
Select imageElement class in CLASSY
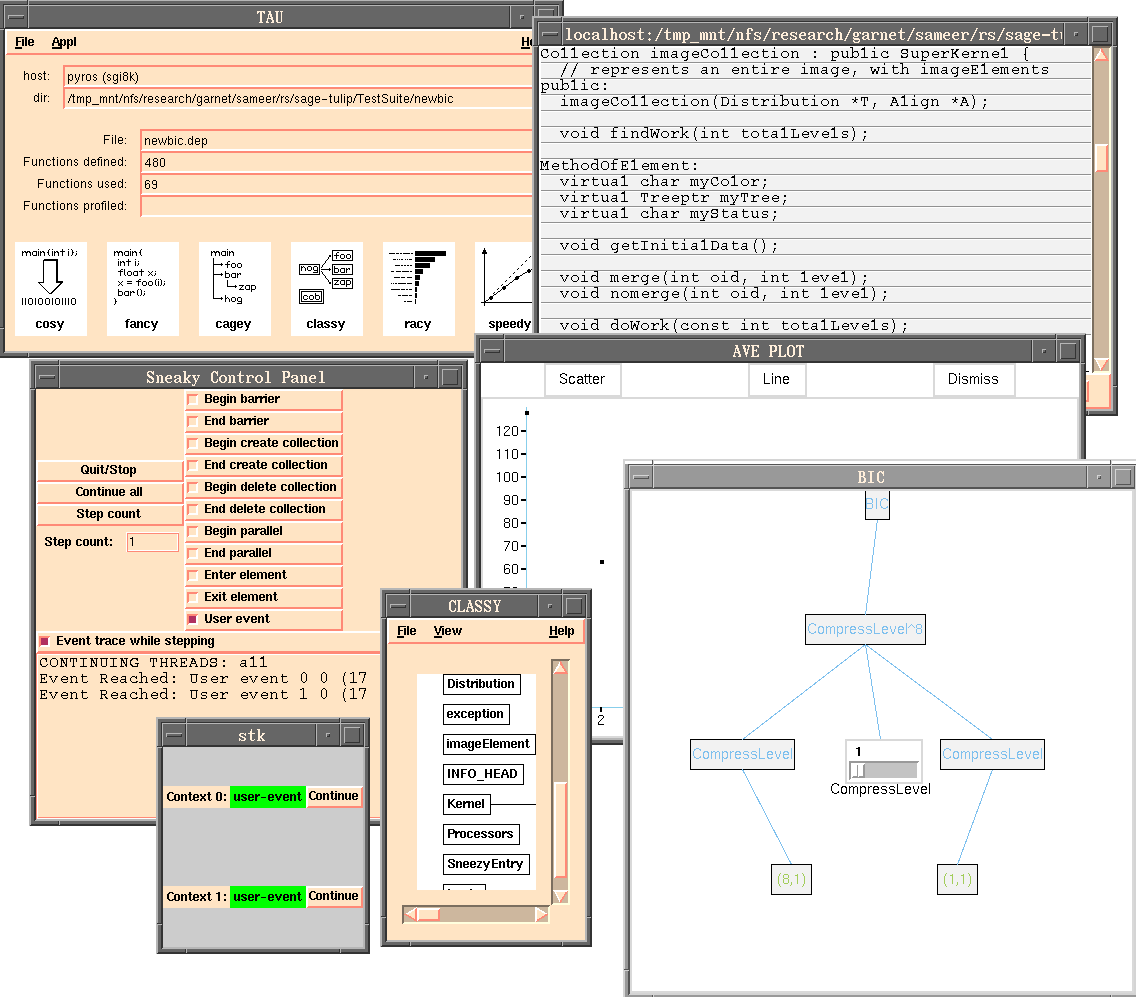point(488,744)
